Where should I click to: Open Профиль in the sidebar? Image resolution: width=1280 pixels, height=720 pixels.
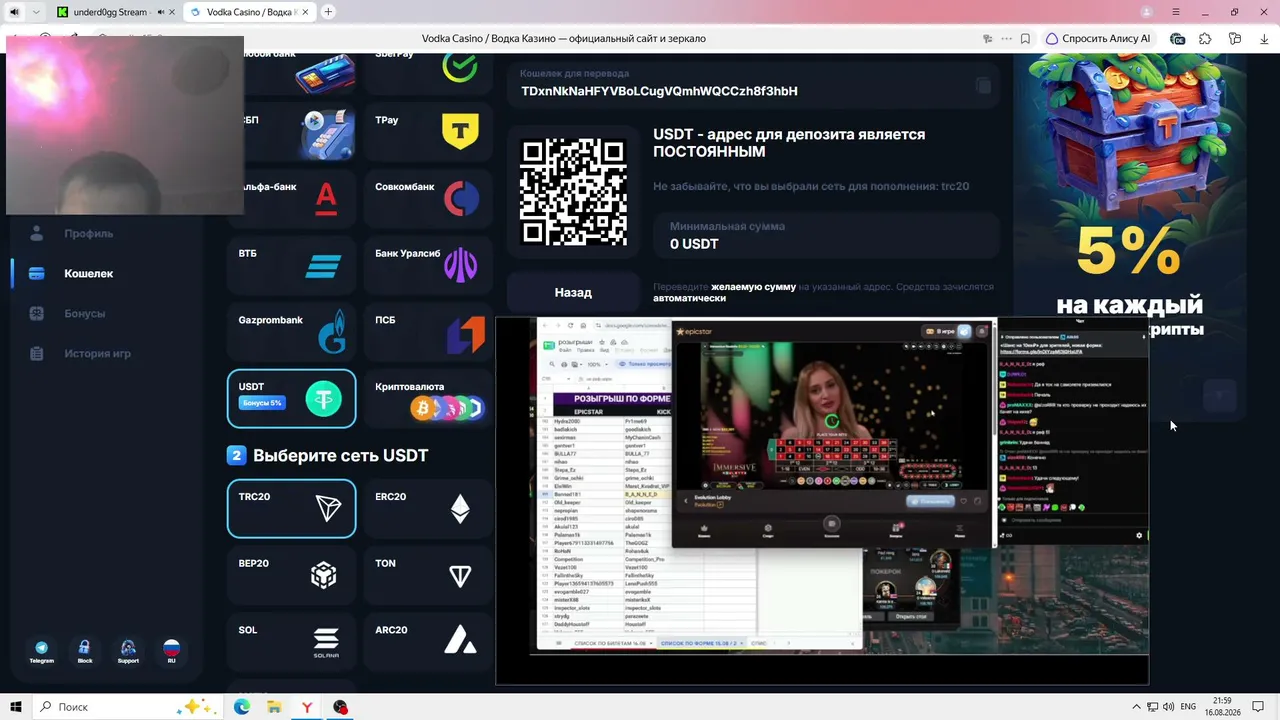[88, 234]
